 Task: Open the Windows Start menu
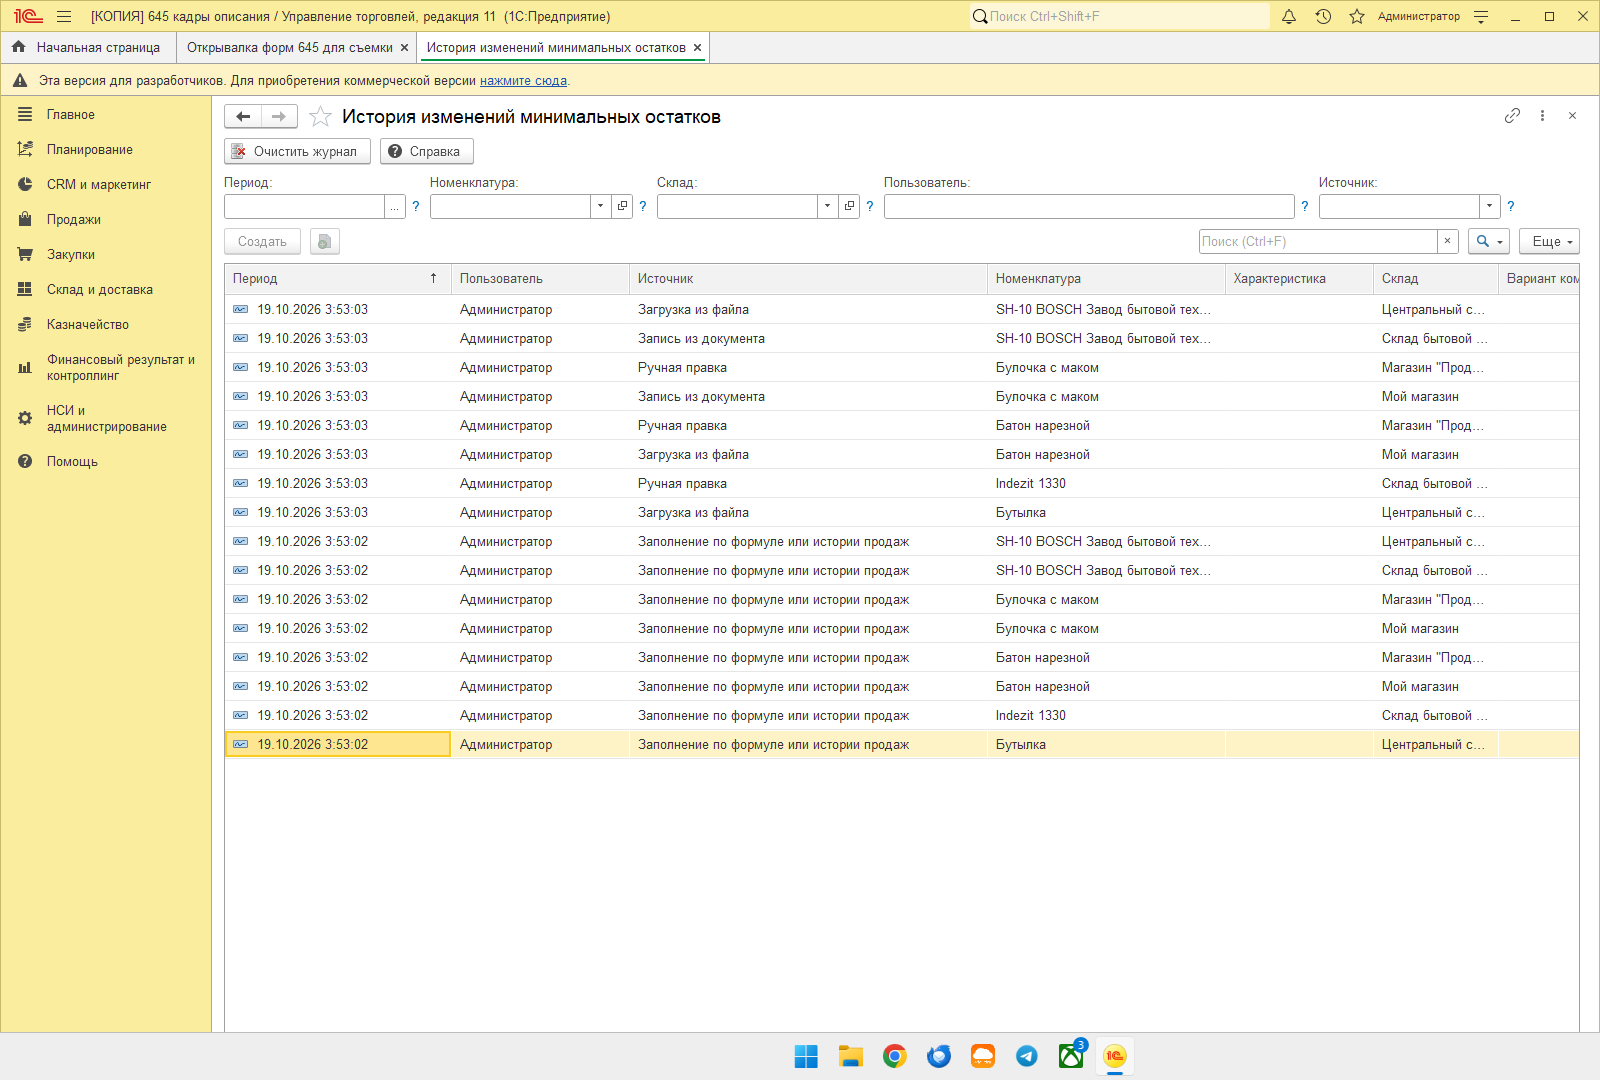(806, 1056)
